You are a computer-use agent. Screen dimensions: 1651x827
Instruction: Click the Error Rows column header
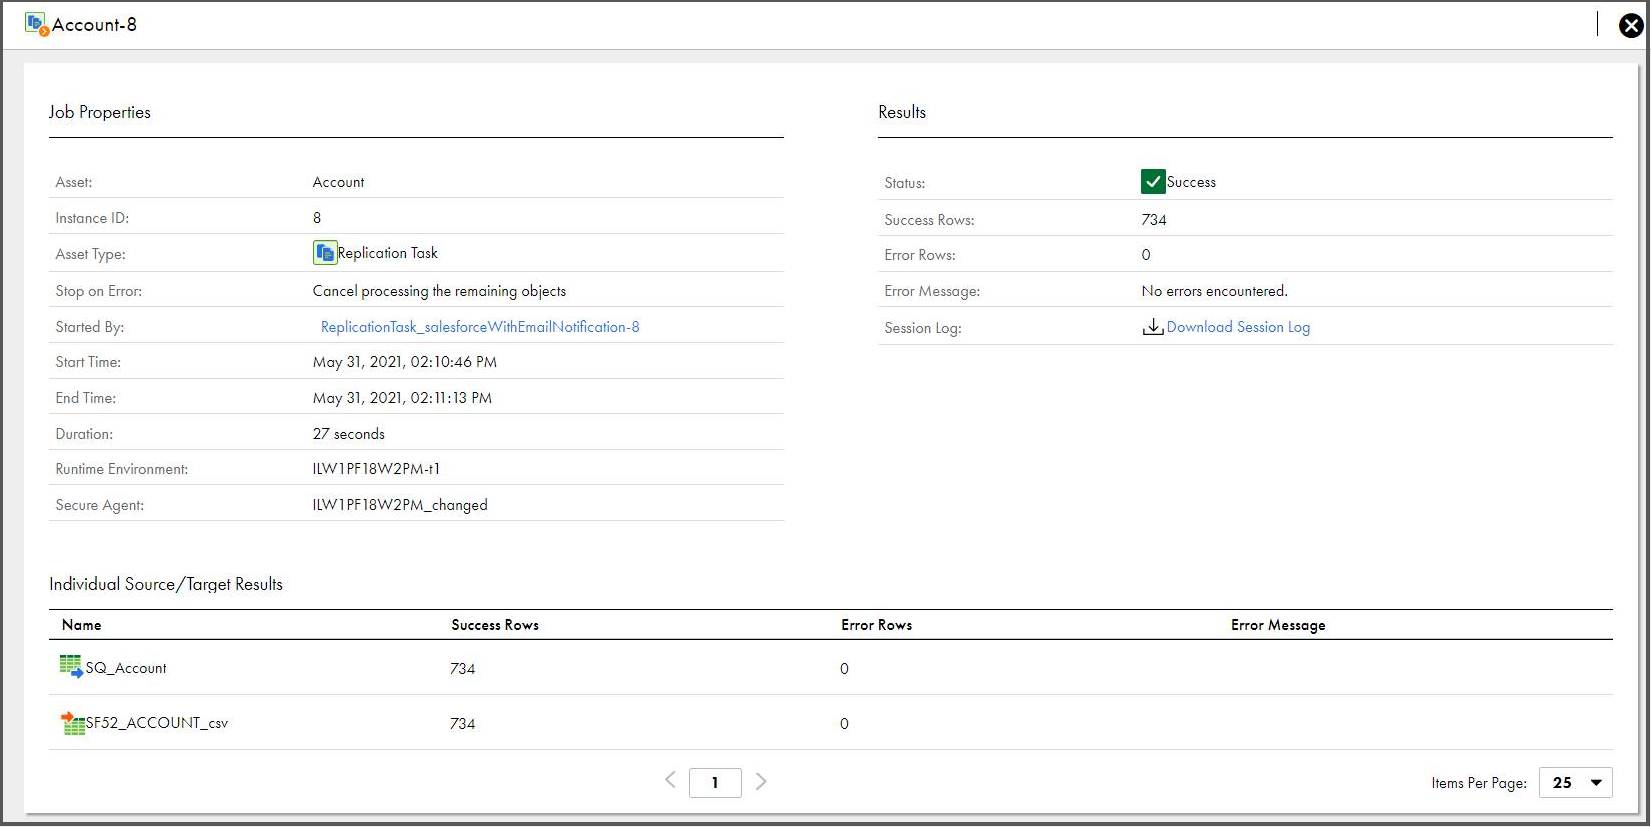(x=877, y=625)
